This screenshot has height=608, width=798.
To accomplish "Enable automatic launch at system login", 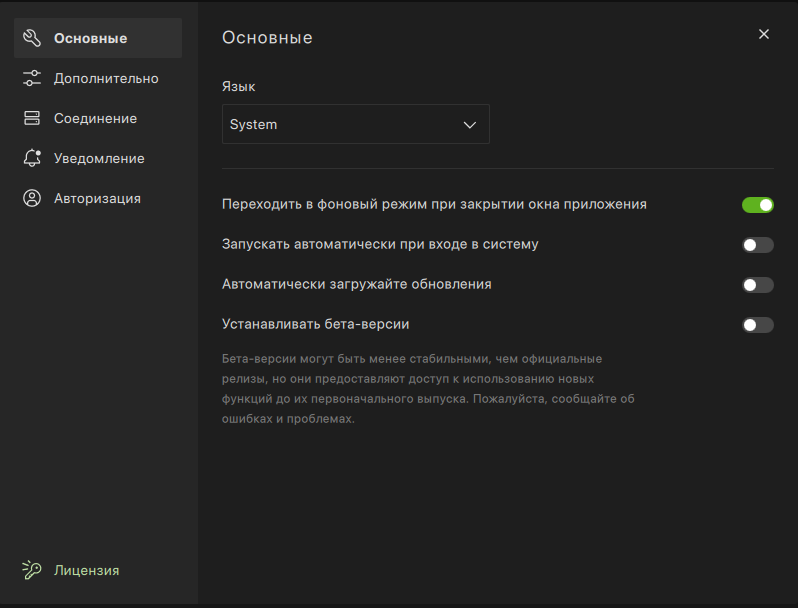I will click(x=757, y=245).
